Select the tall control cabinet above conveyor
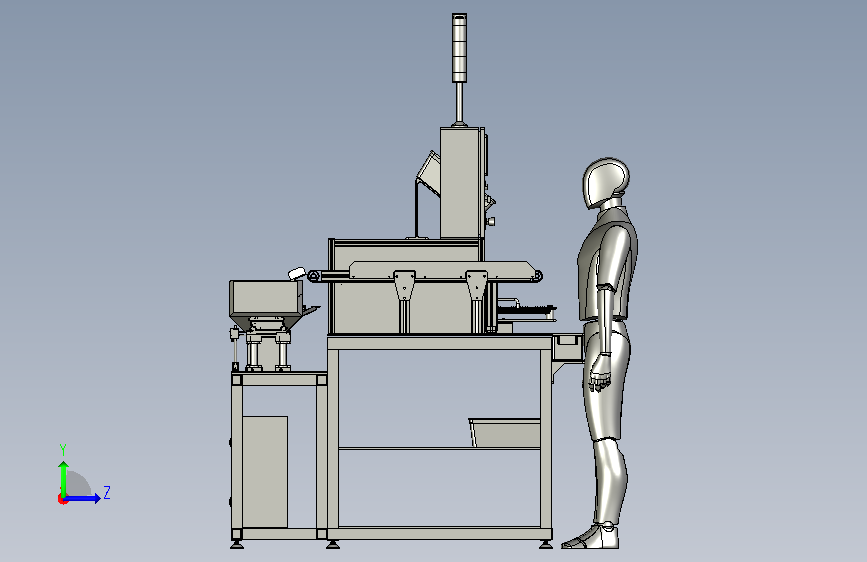Image resolution: width=867 pixels, height=562 pixels. [462, 183]
